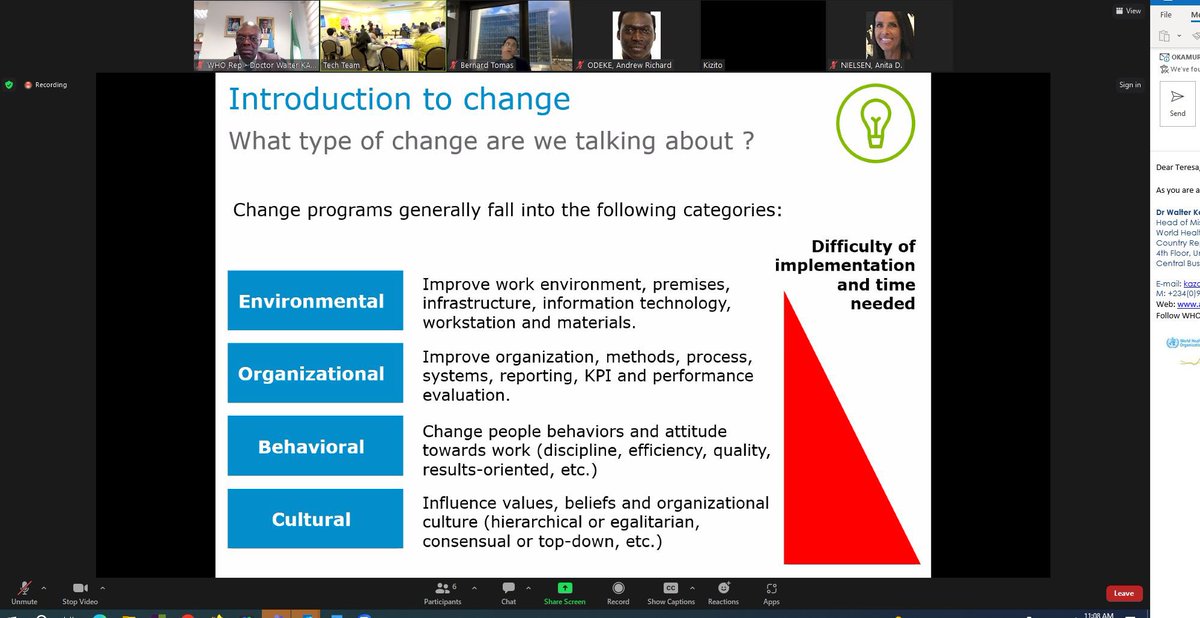This screenshot has width=1200, height=618.
Task: Click the green encryption shield icon
Action: 9,85
